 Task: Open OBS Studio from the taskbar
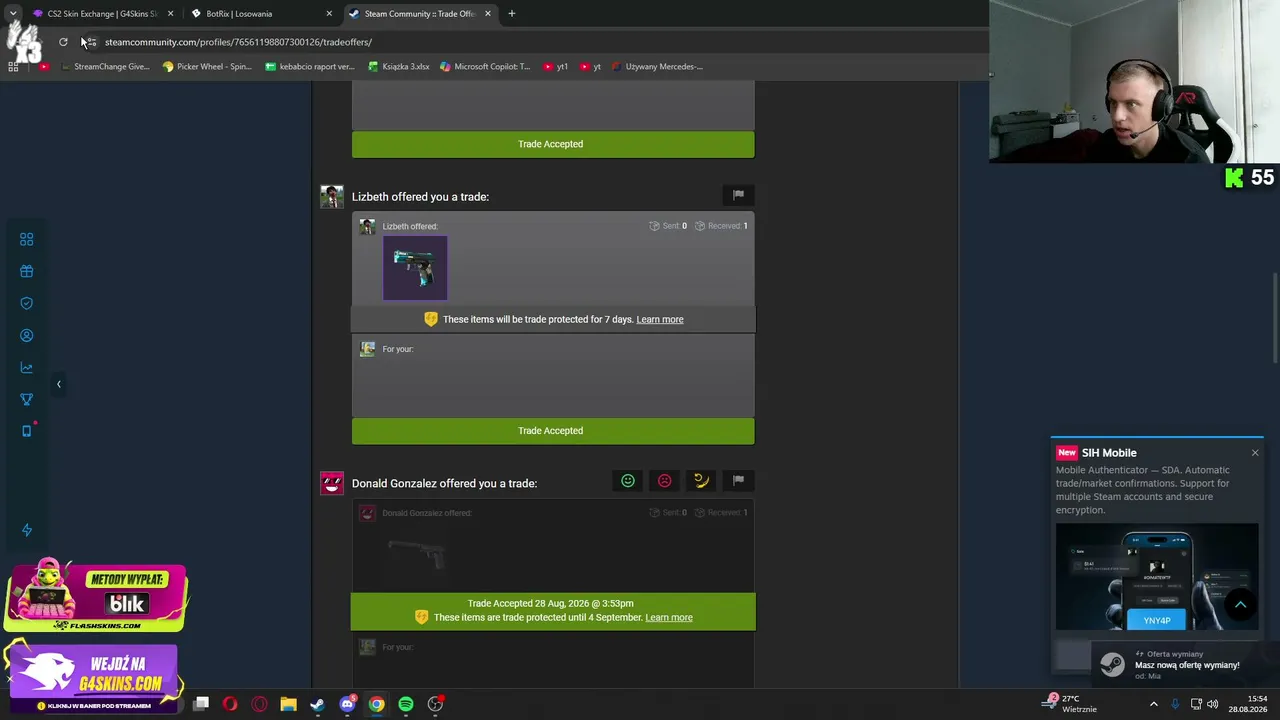(435, 704)
